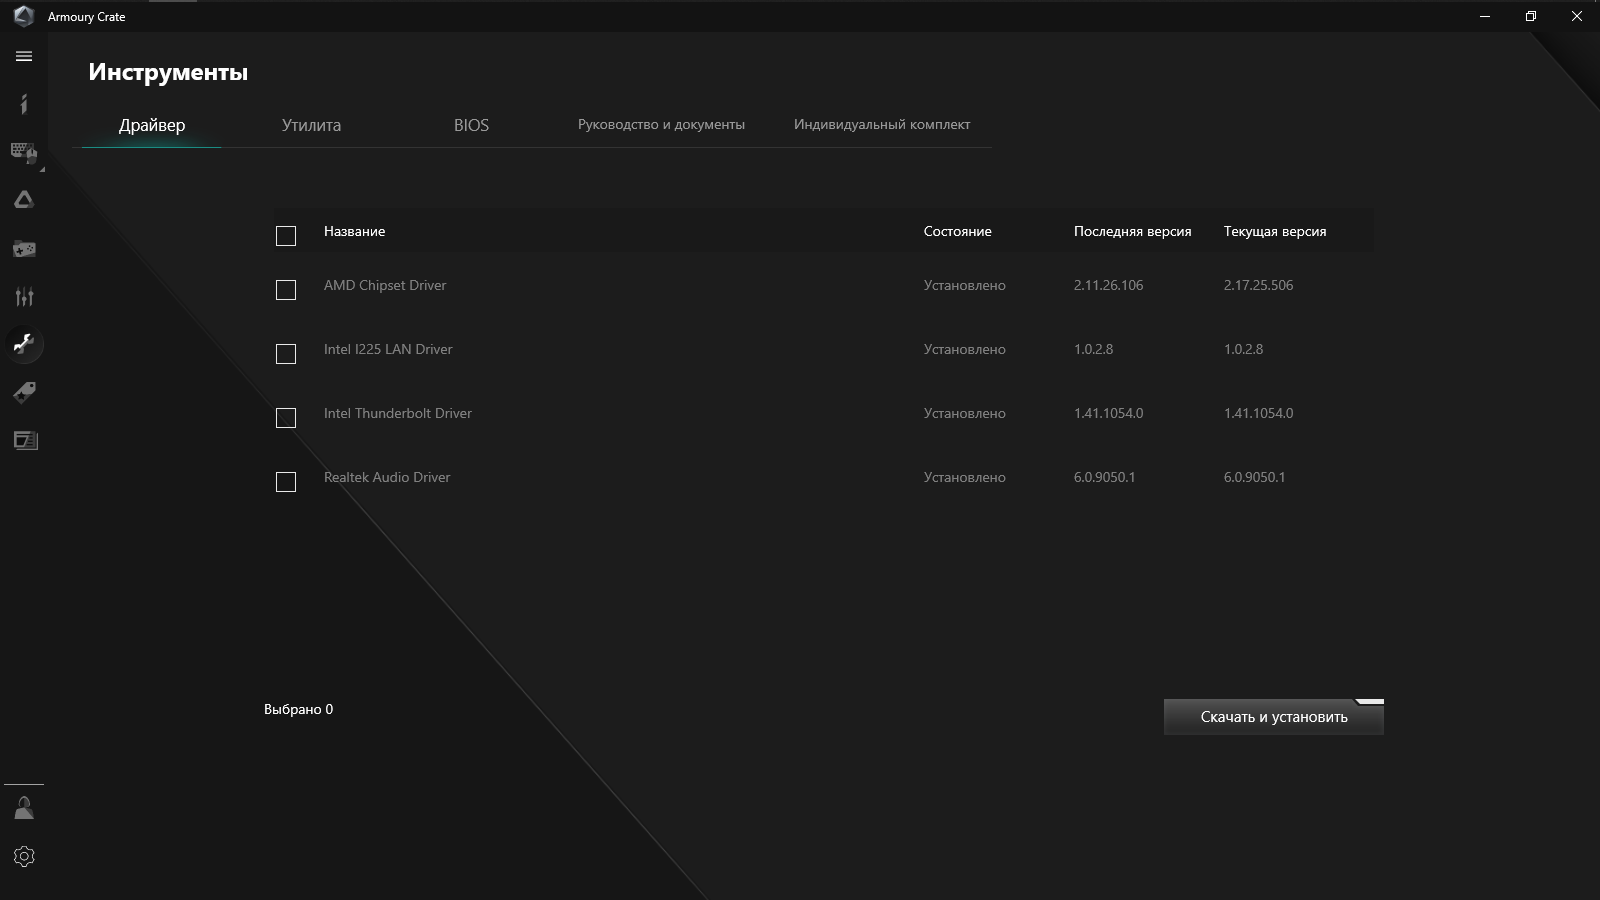This screenshot has width=1600, height=900.
Task: Click Установлено status for Intel I225 LAN Driver
Action: pyautogui.click(x=964, y=349)
